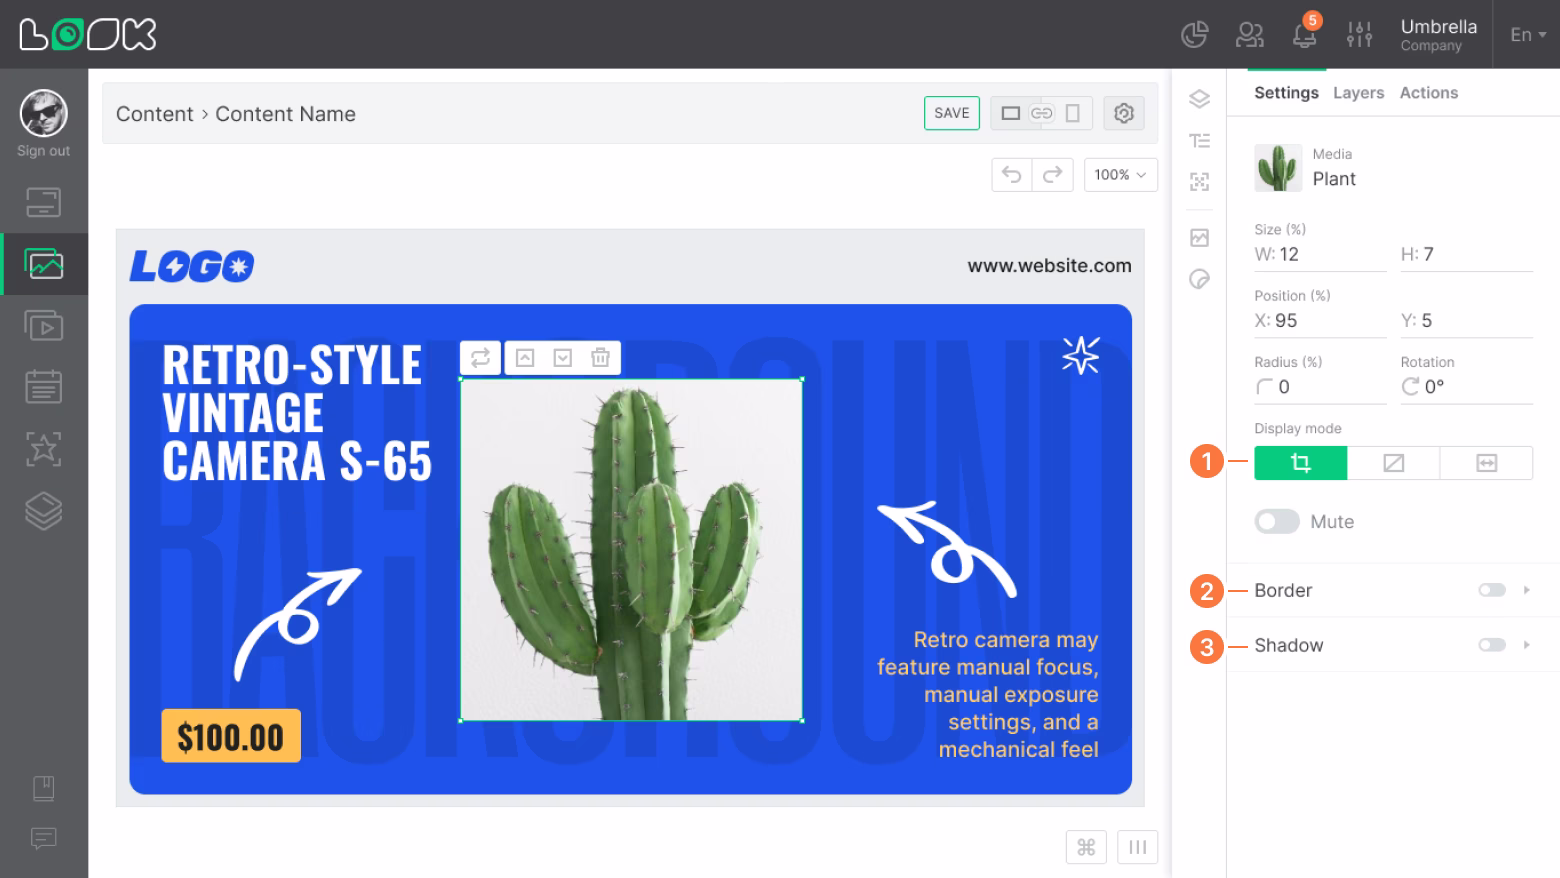
Task: Open the notifications bell icon
Action: point(1303,35)
